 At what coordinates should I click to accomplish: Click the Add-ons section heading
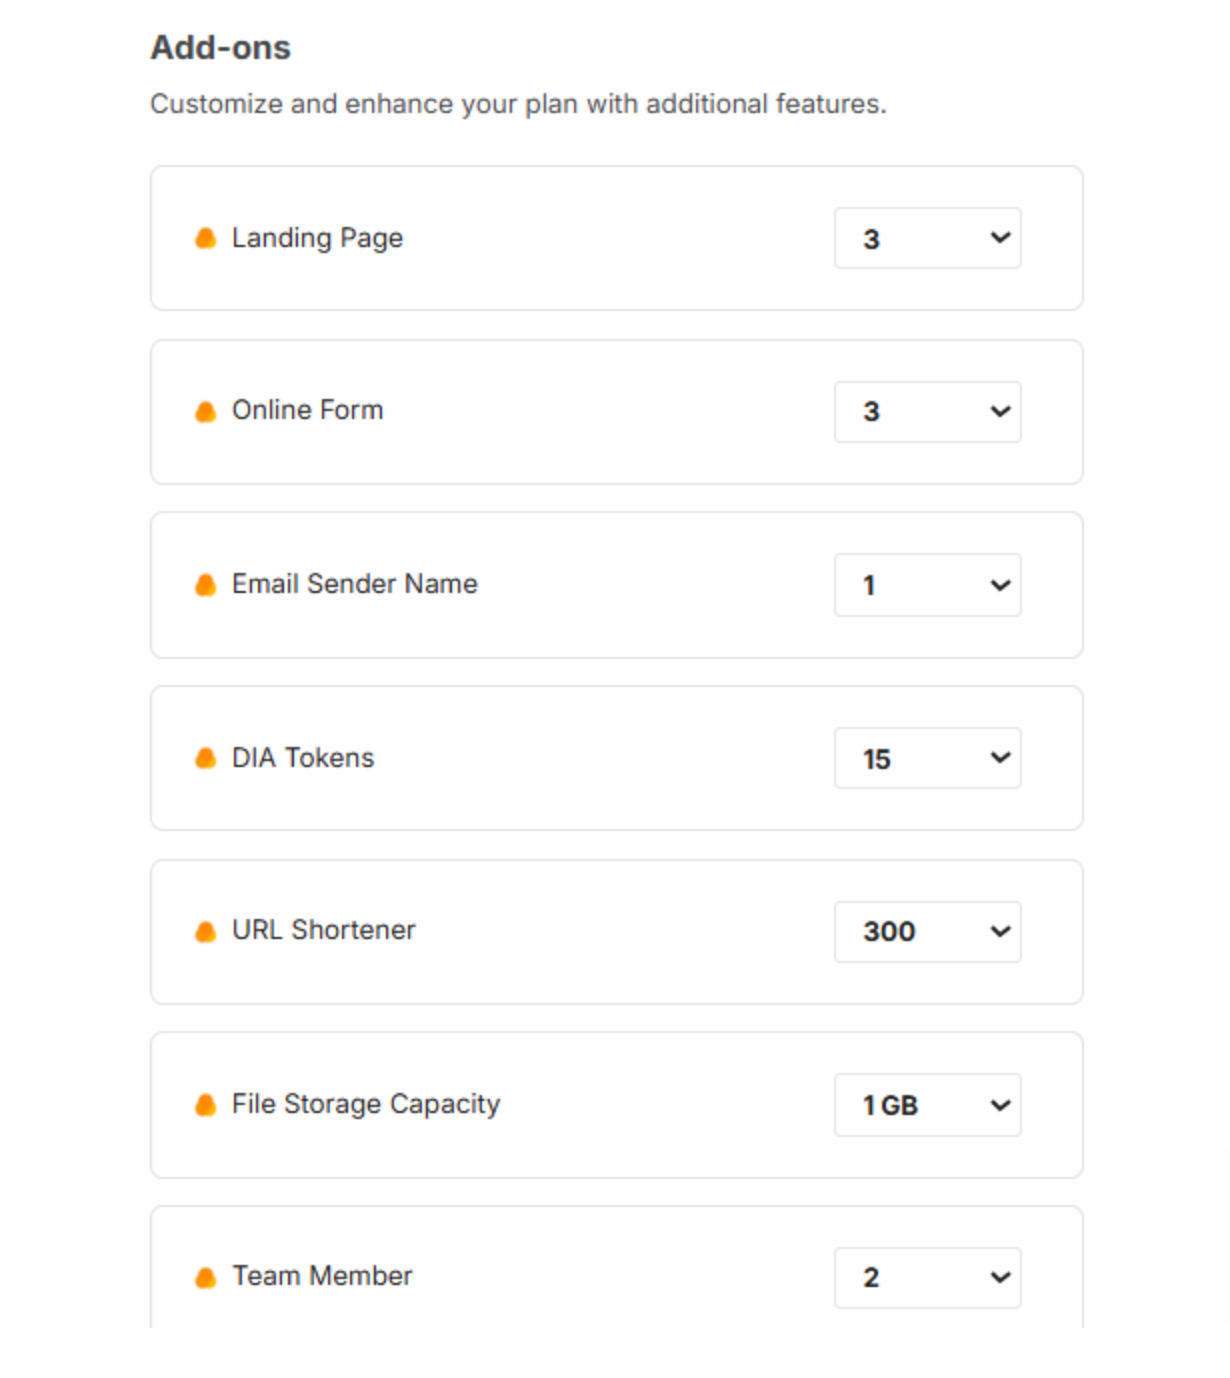pos(220,47)
